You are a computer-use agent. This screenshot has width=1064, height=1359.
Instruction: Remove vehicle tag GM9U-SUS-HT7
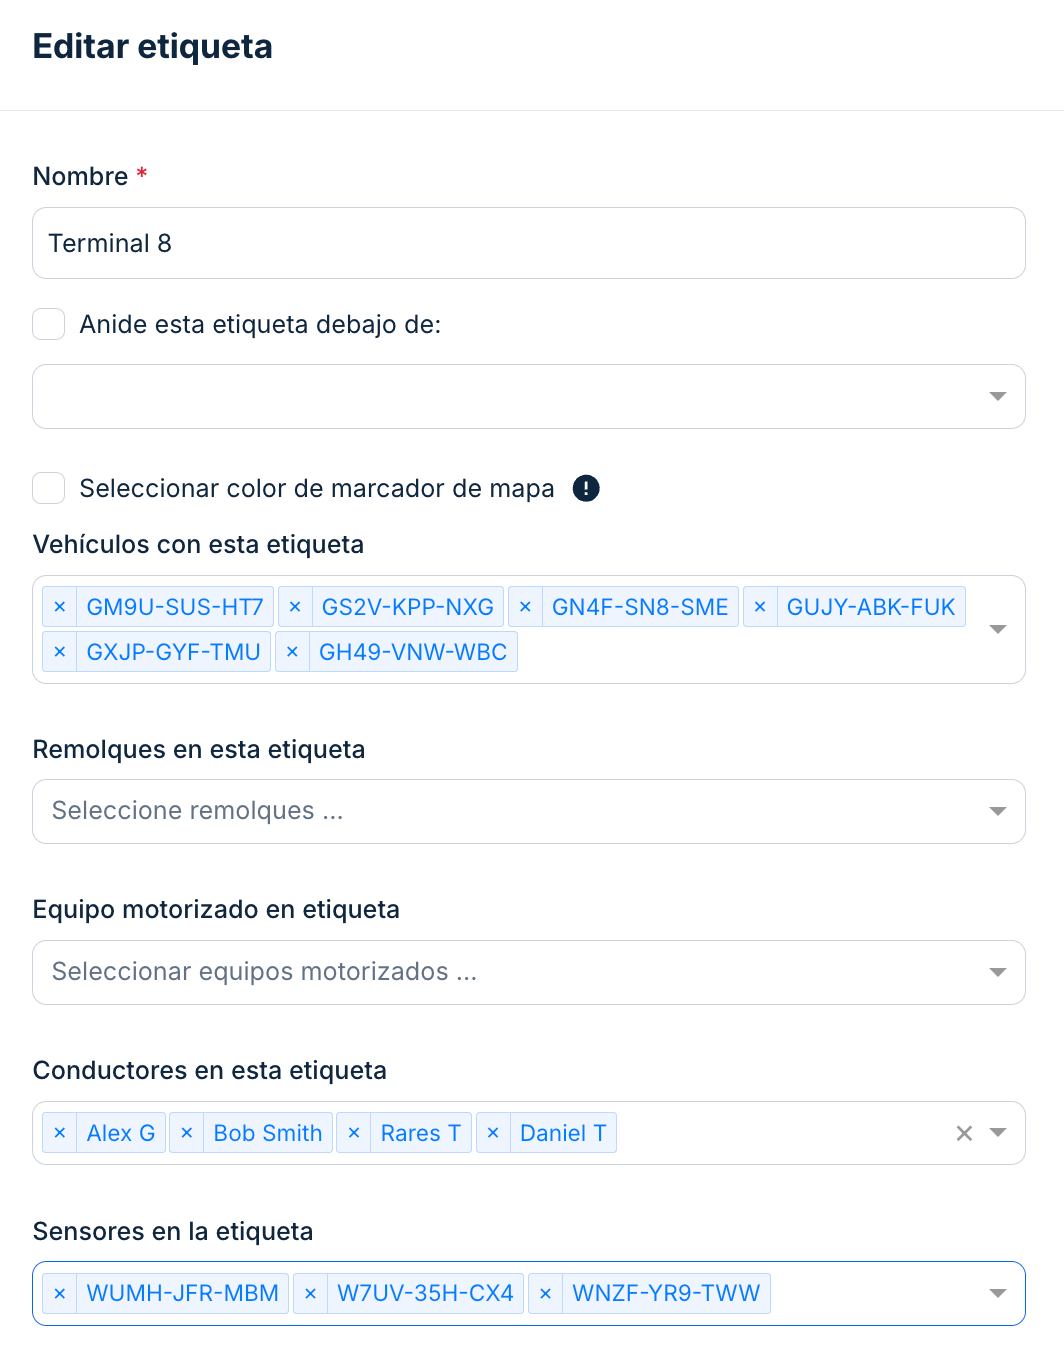point(60,607)
